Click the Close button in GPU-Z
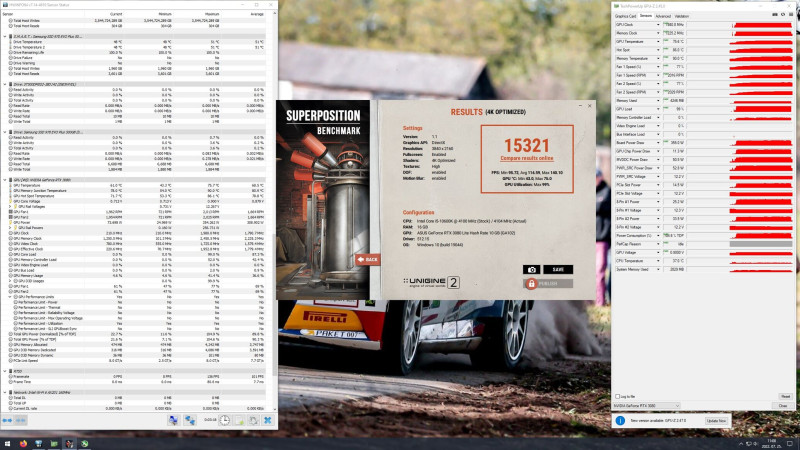The height and width of the screenshot is (450, 800). tap(783, 406)
